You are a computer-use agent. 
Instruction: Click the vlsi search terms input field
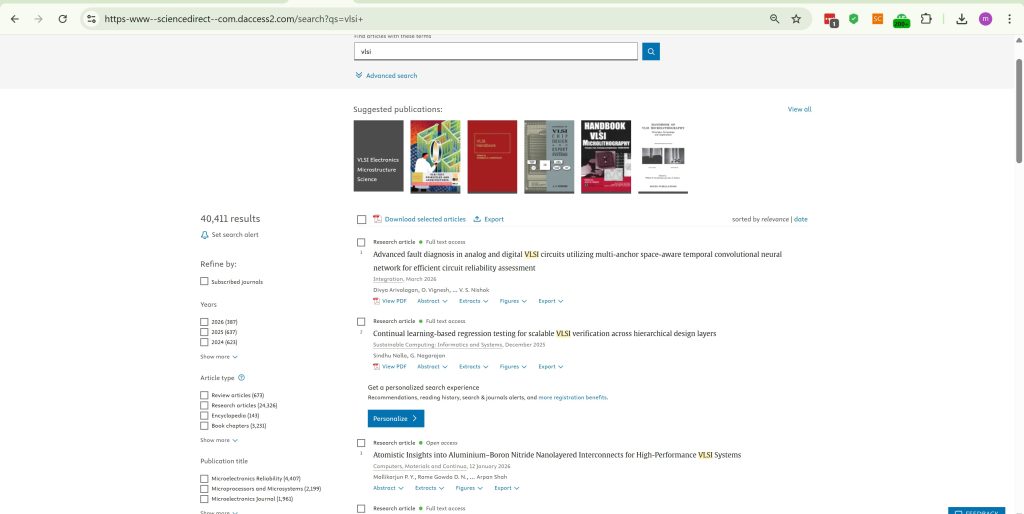click(496, 52)
